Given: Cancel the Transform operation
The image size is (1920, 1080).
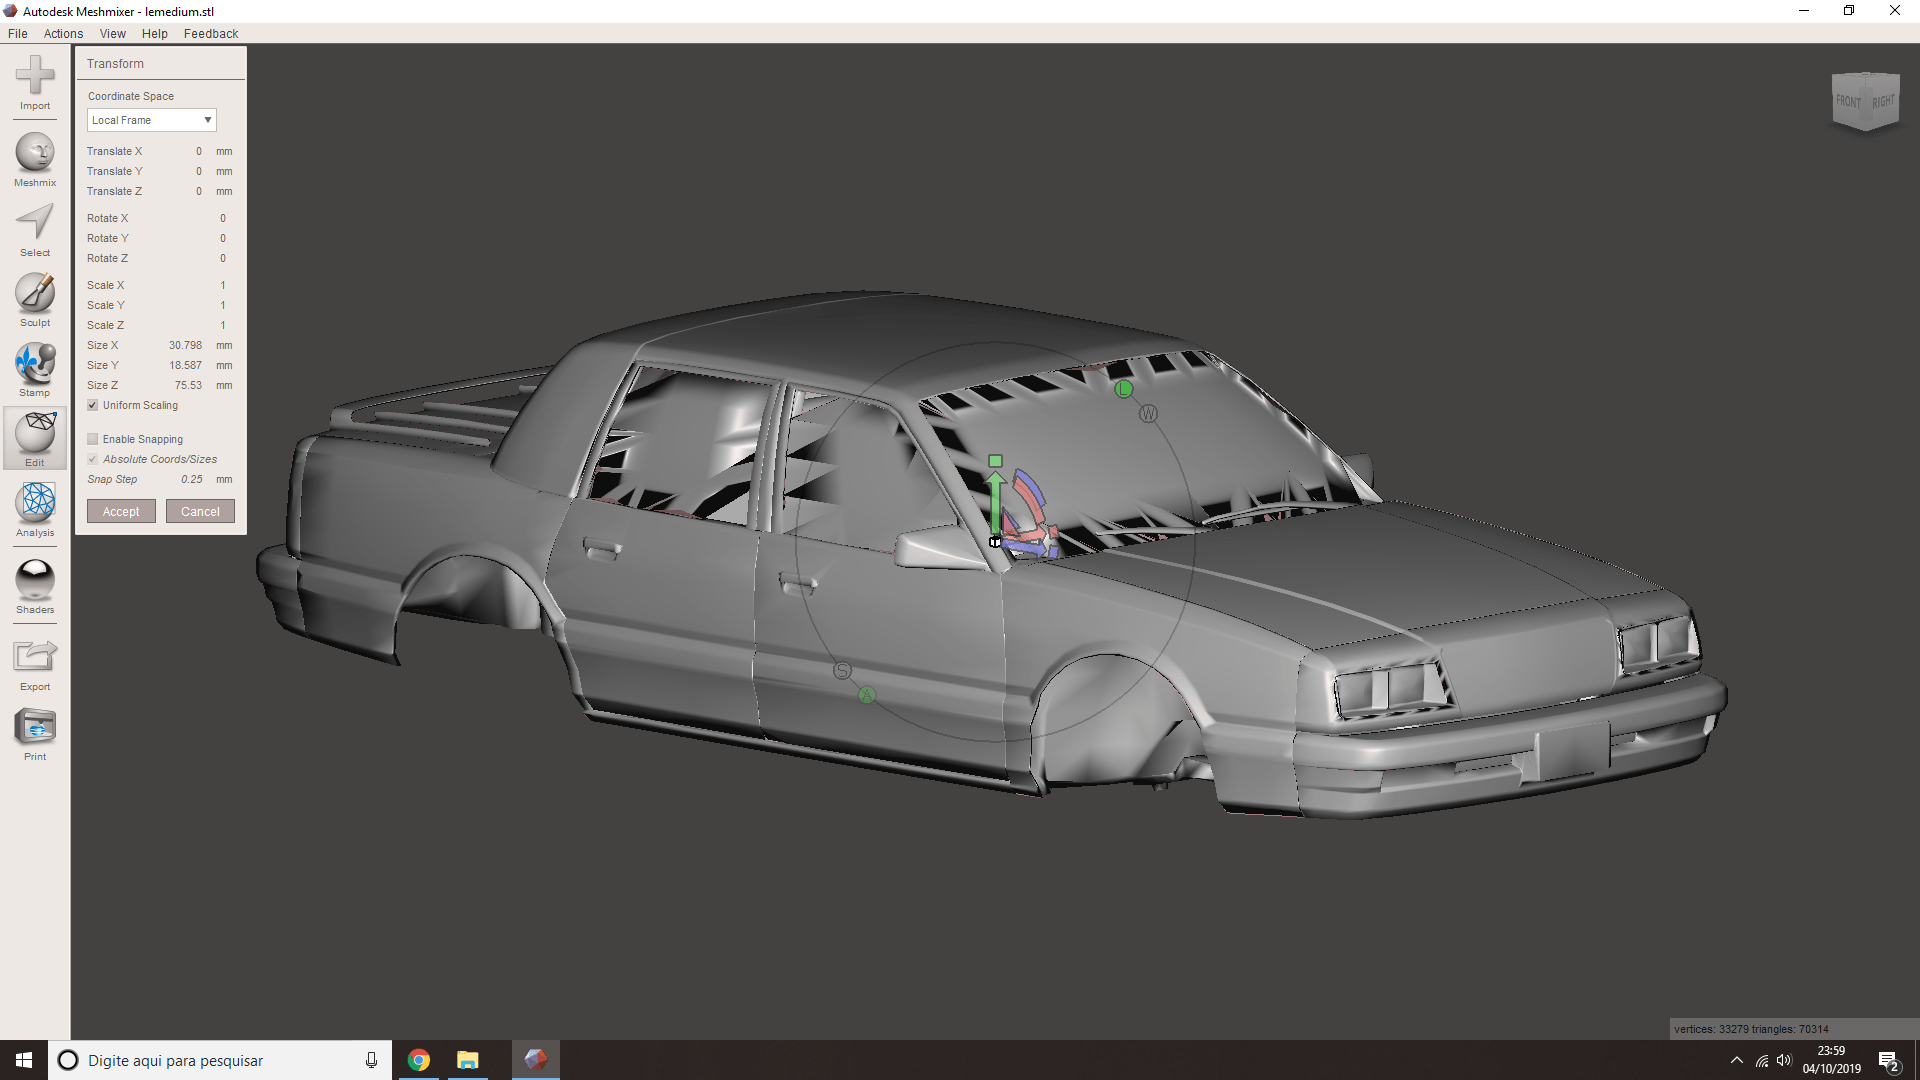Looking at the screenshot, I should [200, 511].
